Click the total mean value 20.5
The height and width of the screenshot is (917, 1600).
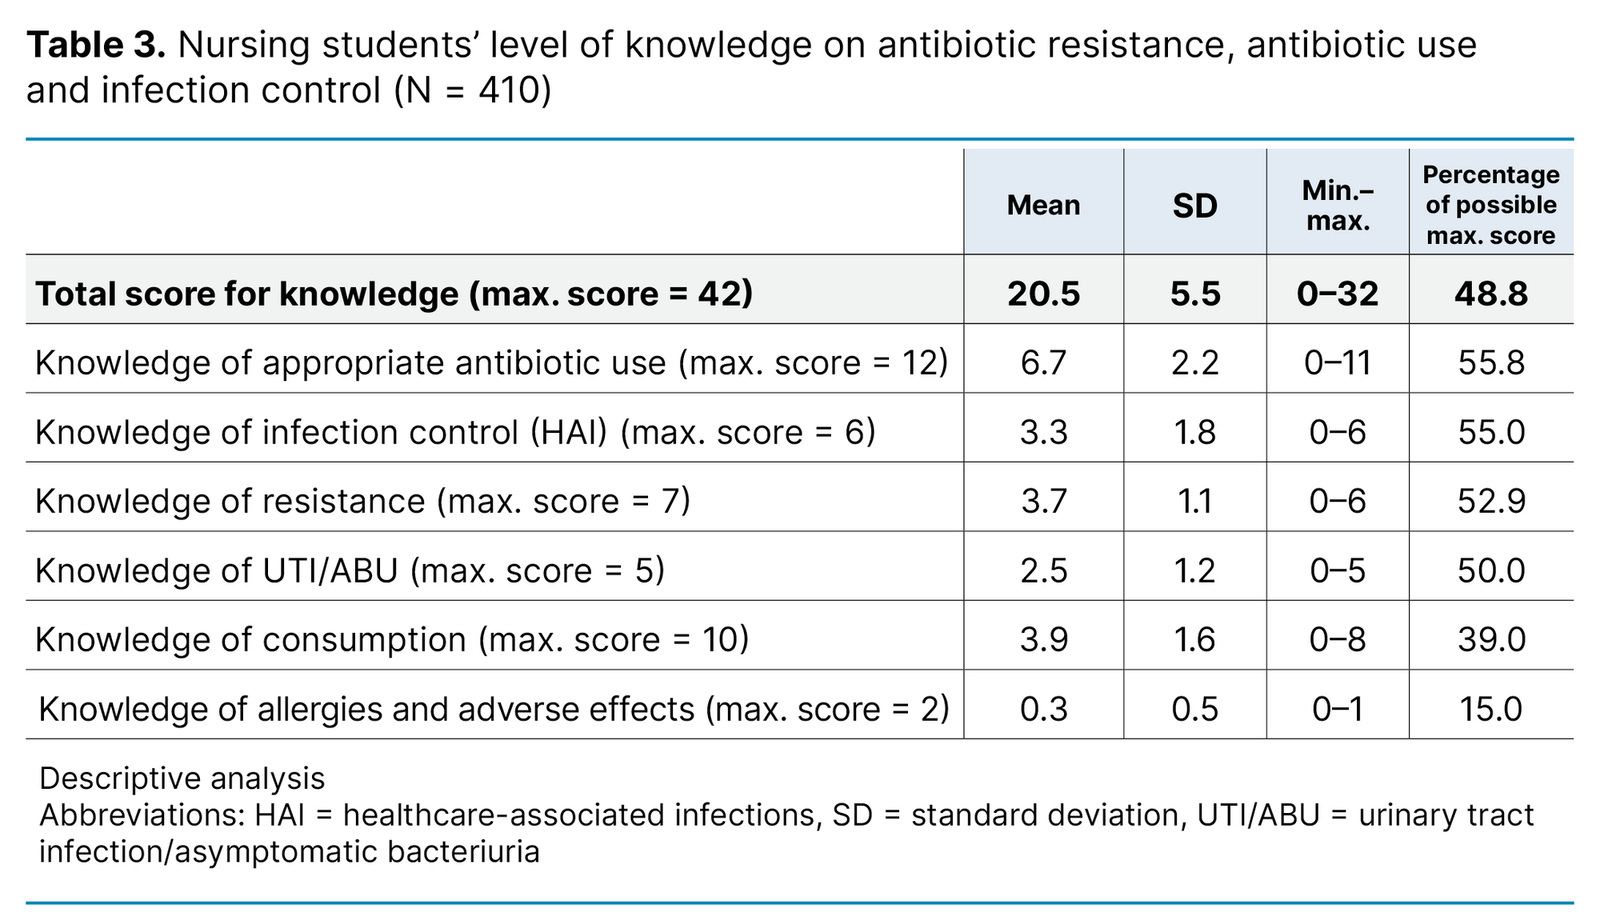point(1043,293)
